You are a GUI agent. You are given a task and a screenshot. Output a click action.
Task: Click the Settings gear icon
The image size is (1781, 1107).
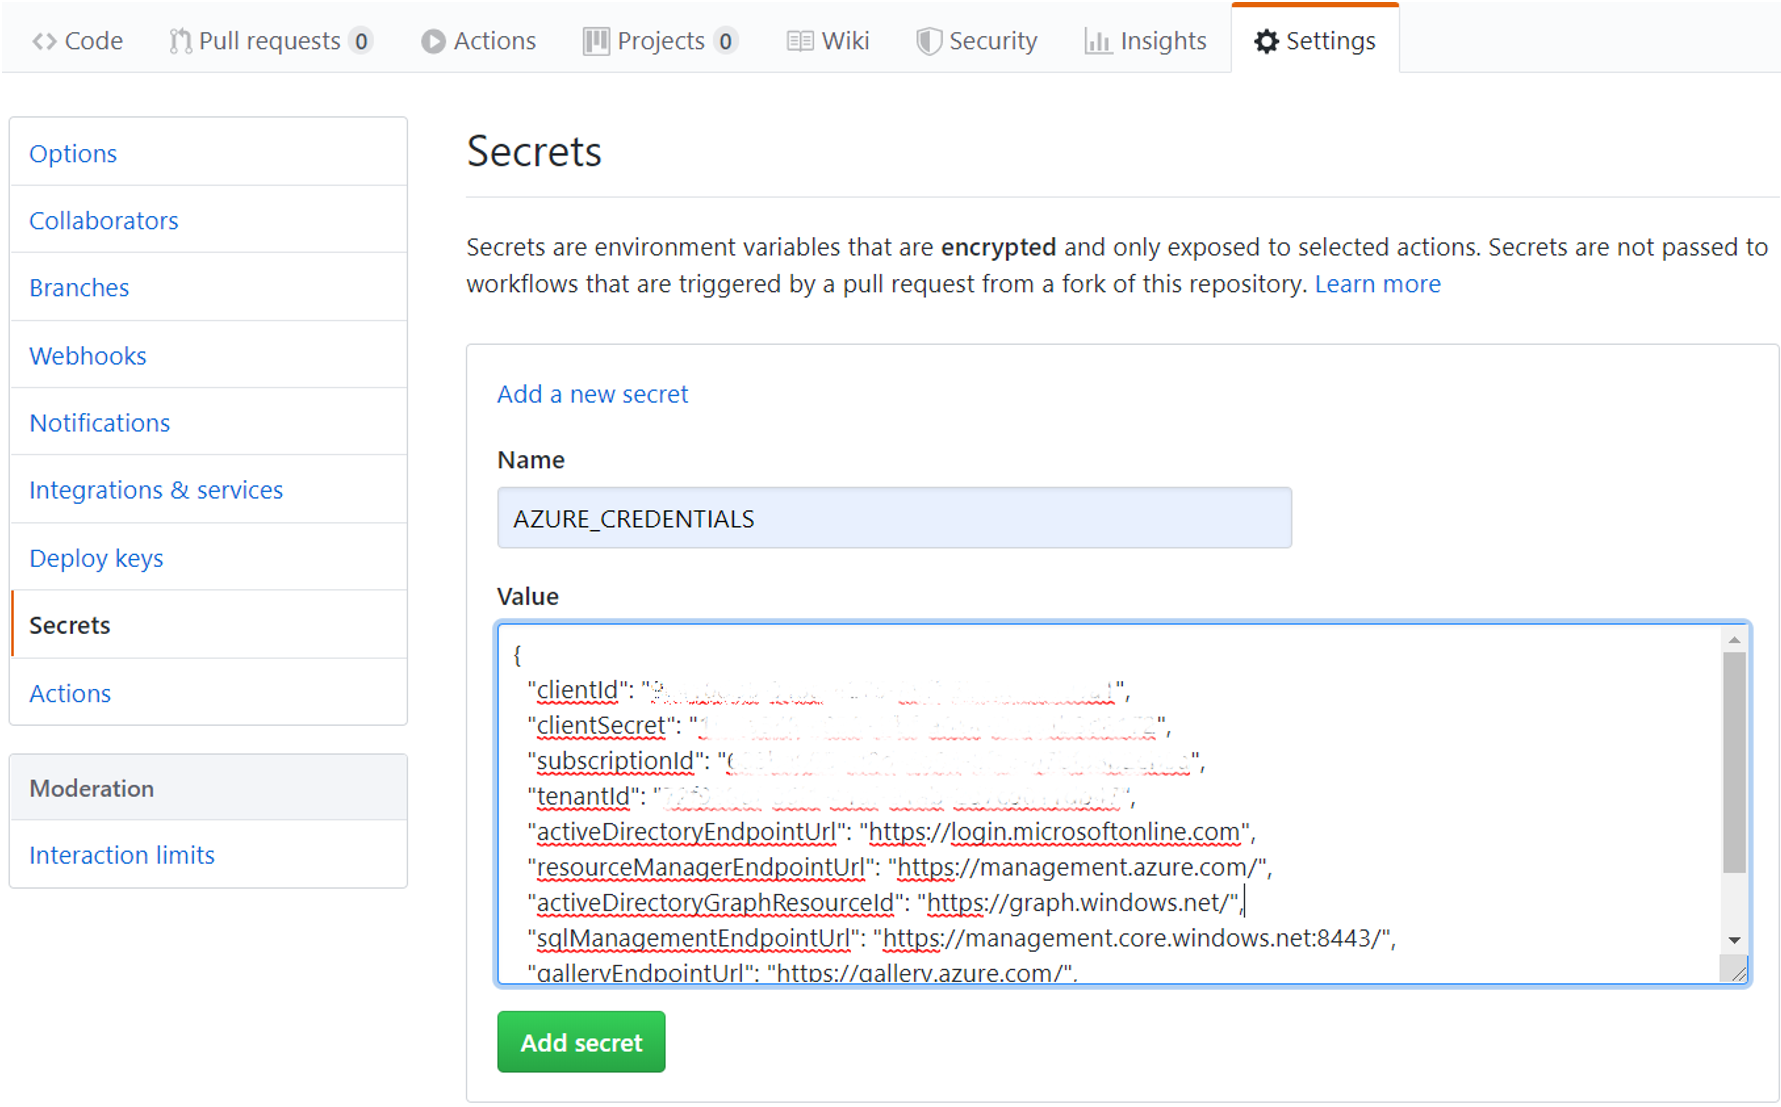click(1266, 41)
